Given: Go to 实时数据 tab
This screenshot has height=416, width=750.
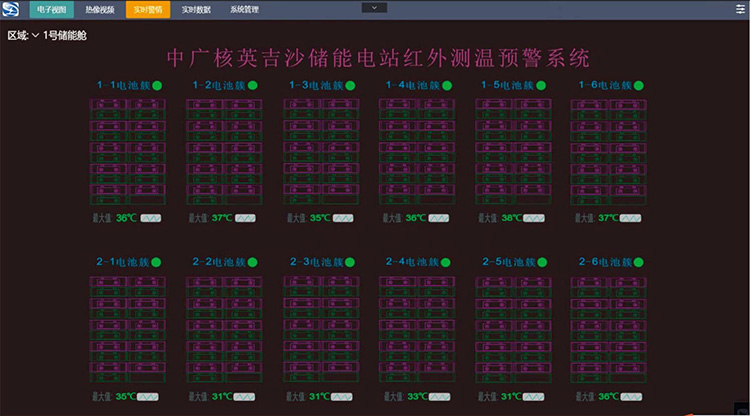Looking at the screenshot, I should point(196,10).
